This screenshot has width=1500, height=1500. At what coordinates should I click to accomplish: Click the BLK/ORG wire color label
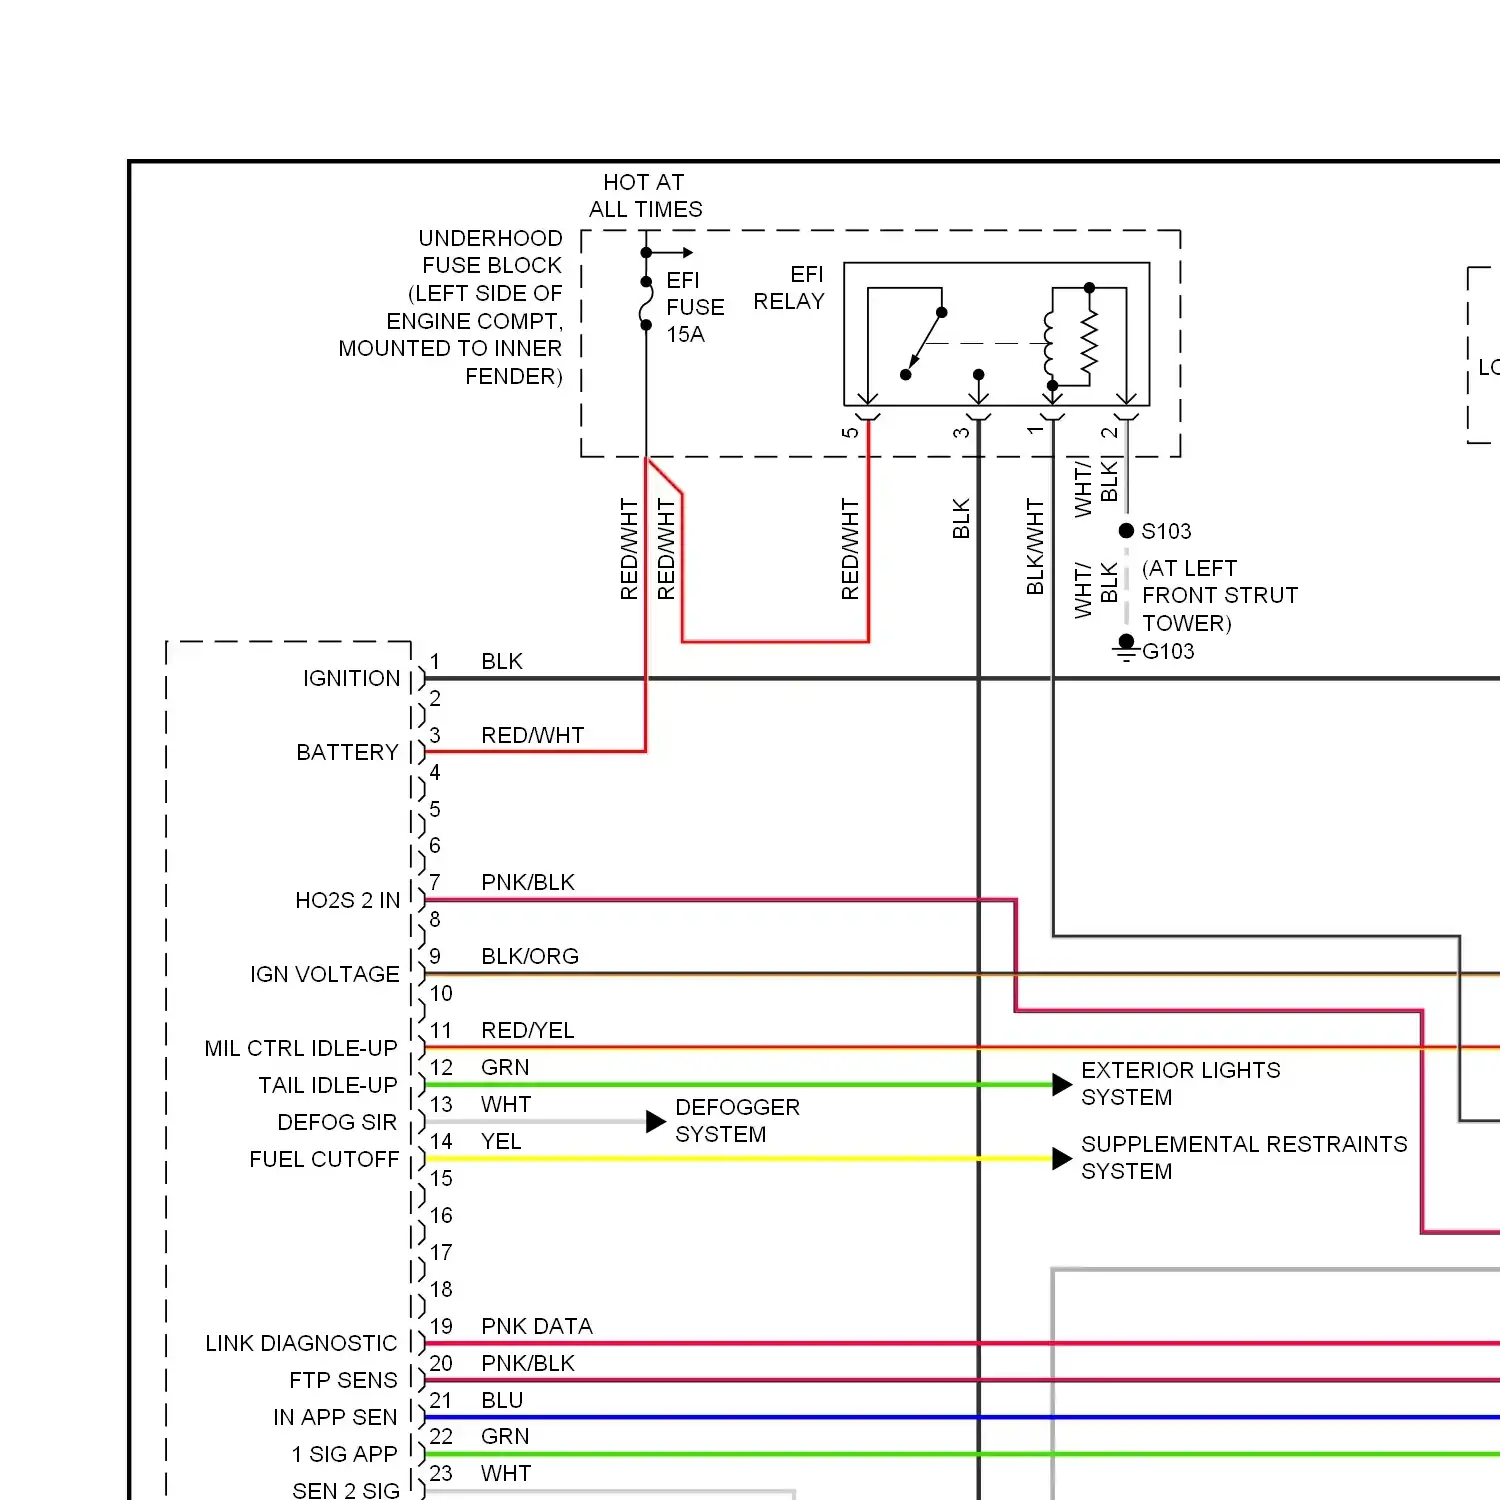coord(530,956)
